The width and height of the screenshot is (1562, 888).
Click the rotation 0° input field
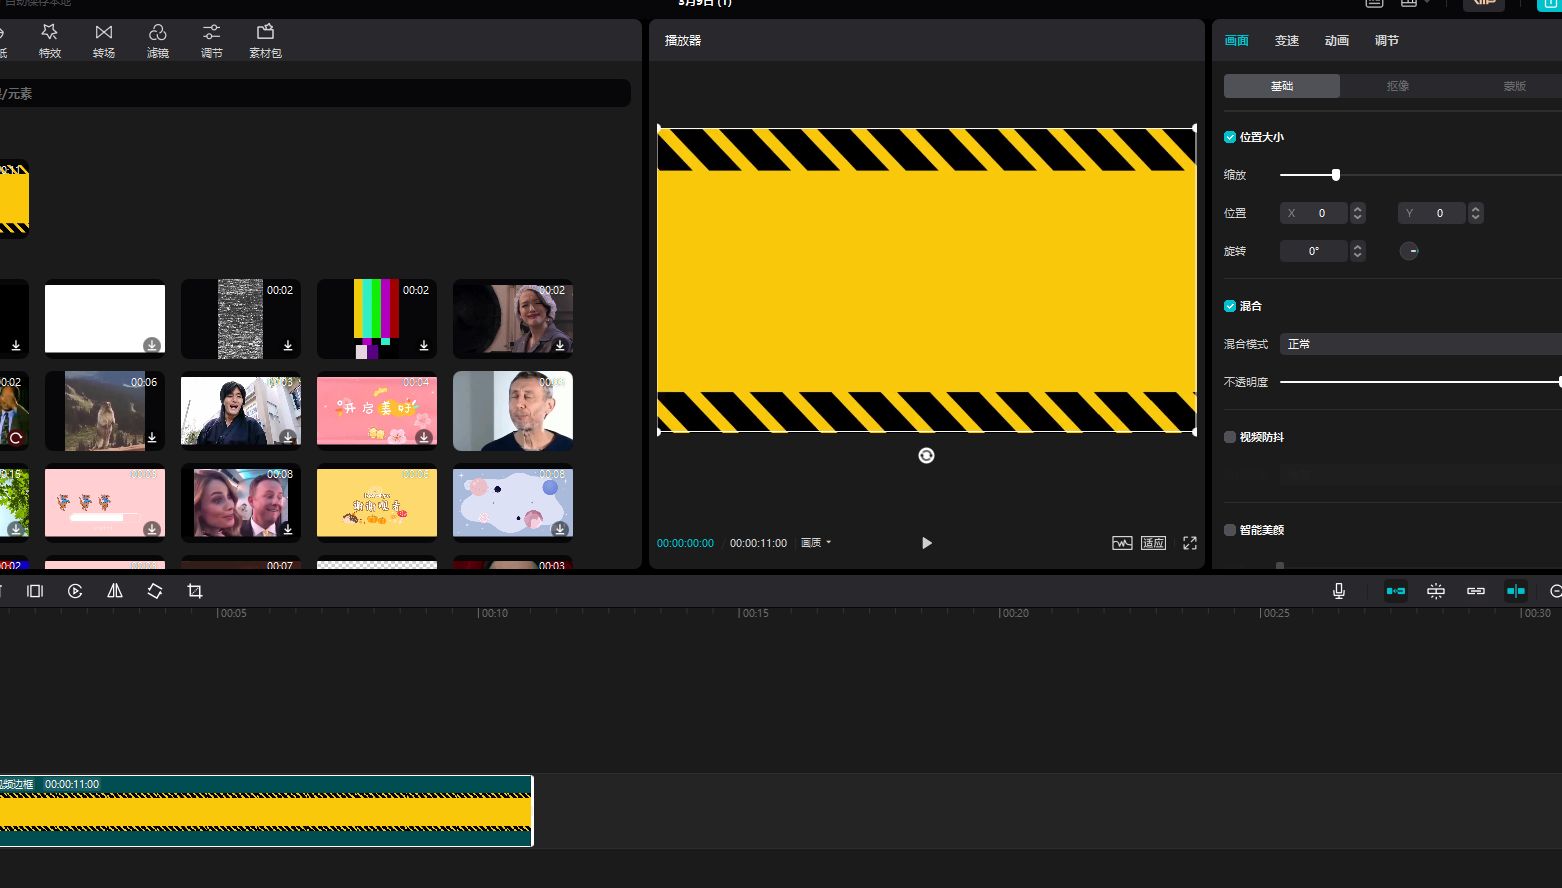[x=1314, y=251]
